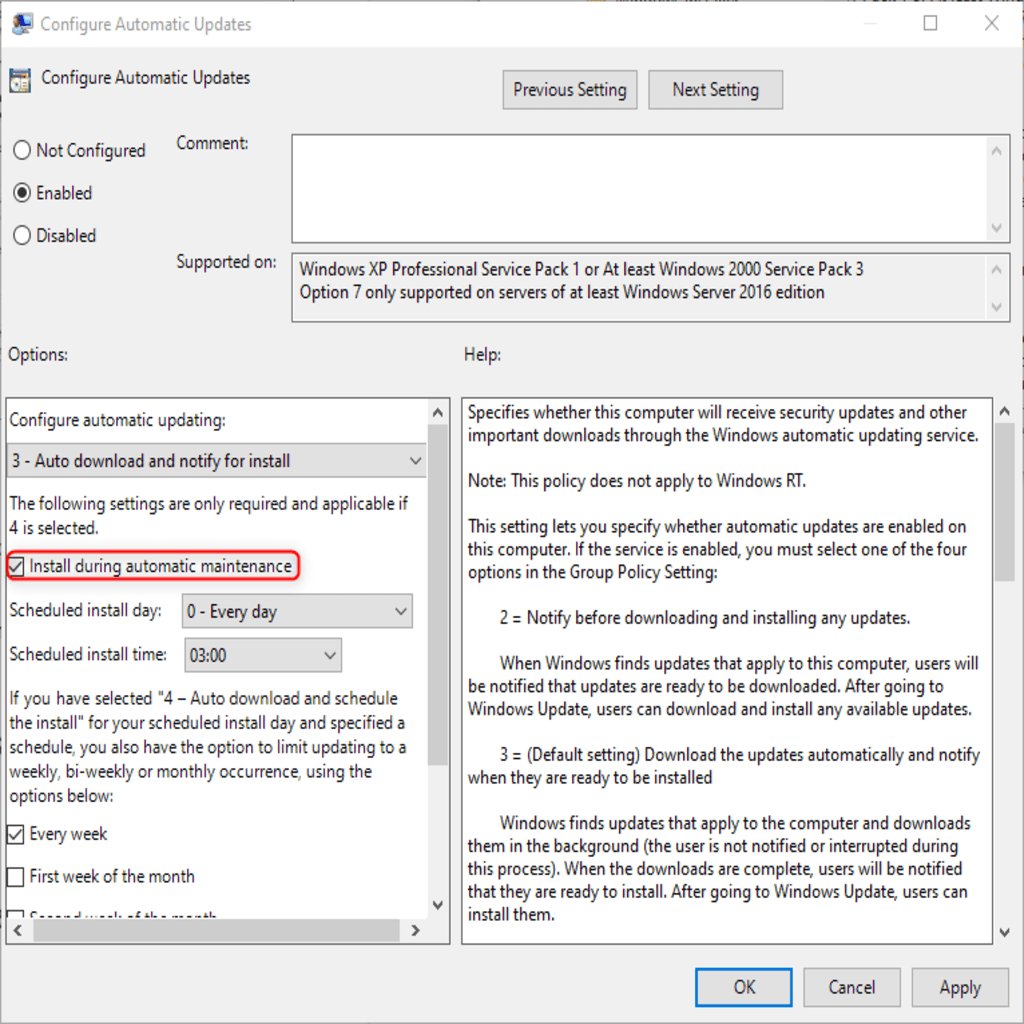Click the policy icon beside Configure Automatic Updates heading
1024x1024 pixels.
[20, 80]
